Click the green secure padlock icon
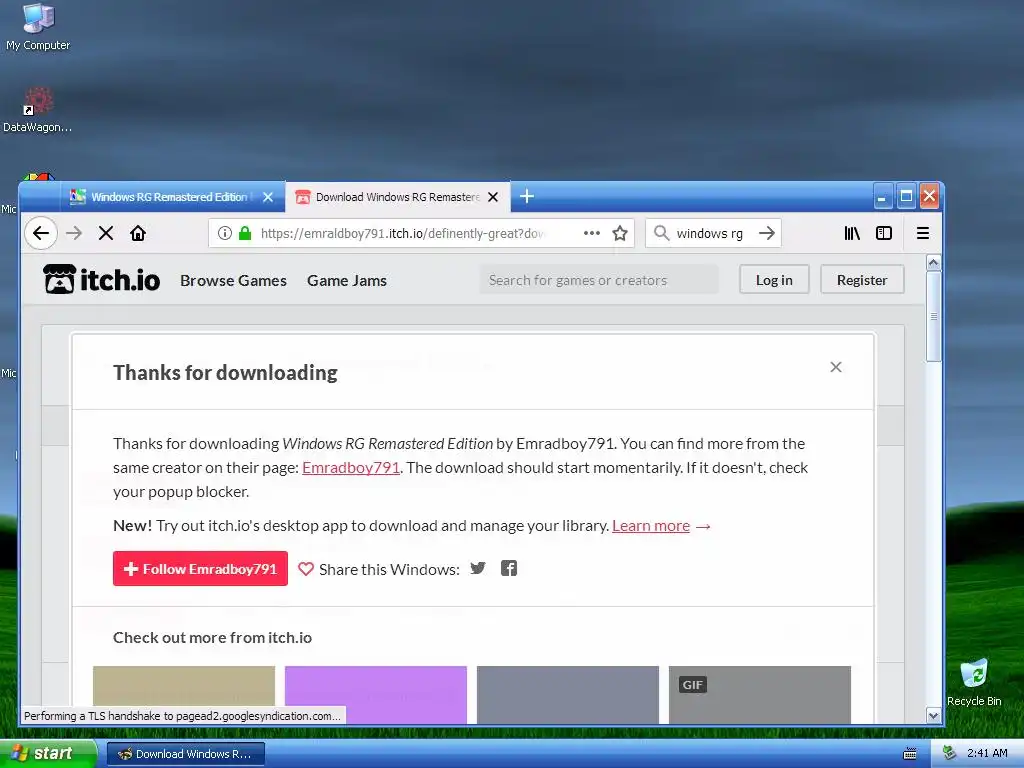The height and width of the screenshot is (768, 1024). coord(245,233)
